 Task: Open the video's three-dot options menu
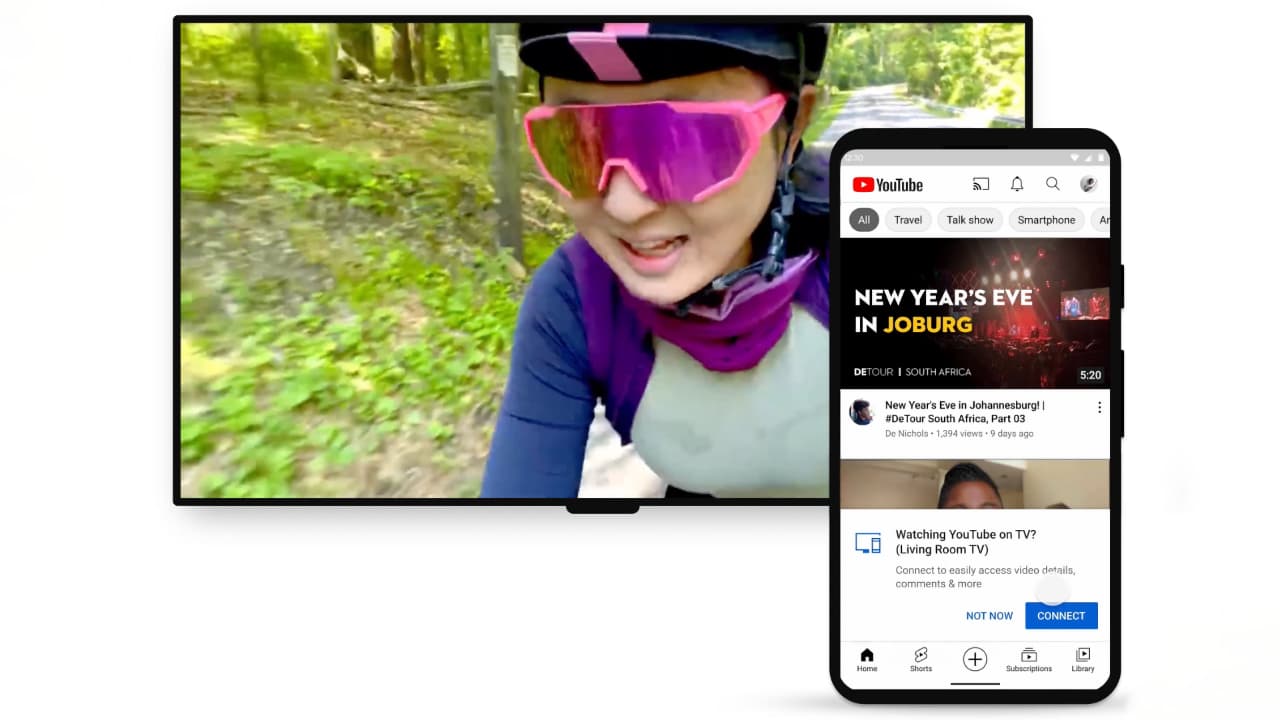pyautogui.click(x=1099, y=407)
